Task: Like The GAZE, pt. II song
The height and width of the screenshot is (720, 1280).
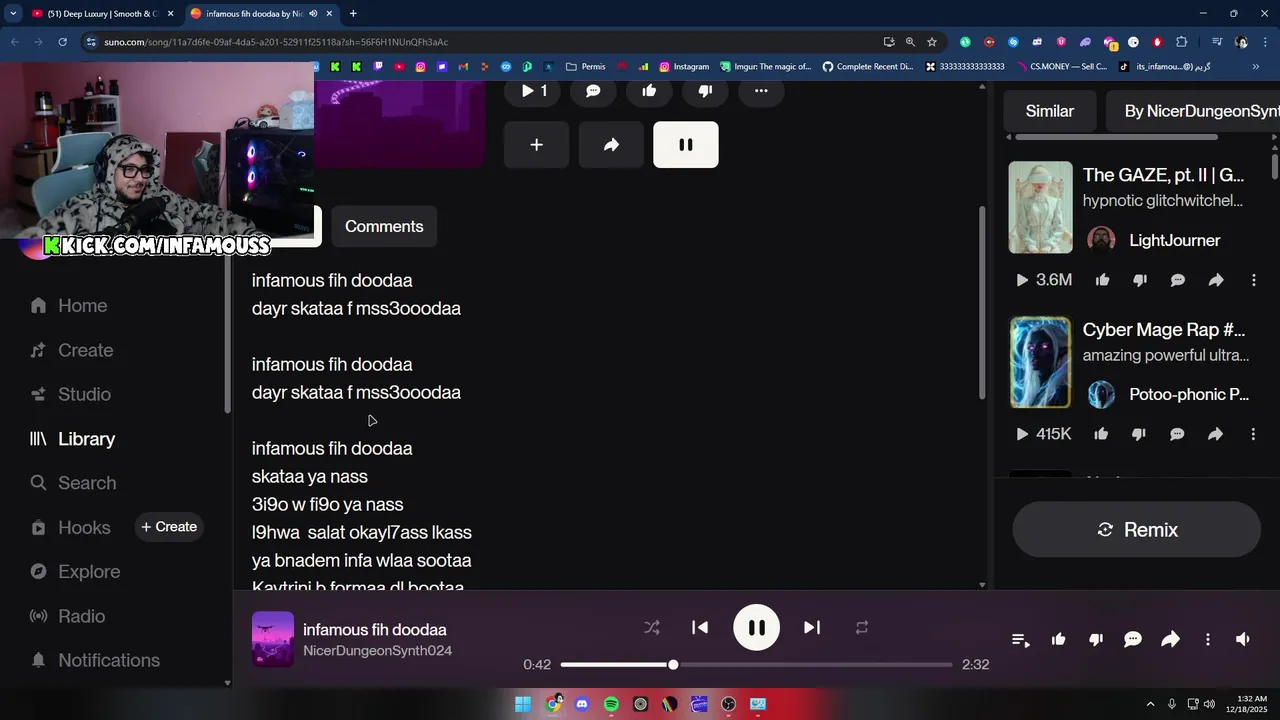Action: click(x=1102, y=280)
